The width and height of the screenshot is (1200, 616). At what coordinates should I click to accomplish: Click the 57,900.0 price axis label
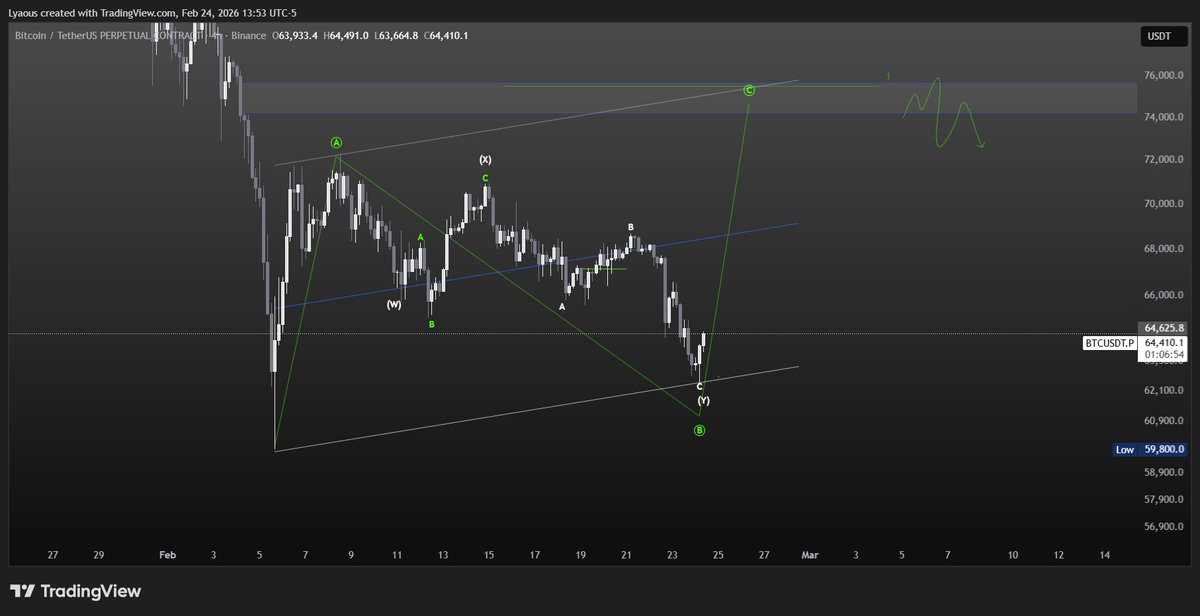pos(1165,499)
